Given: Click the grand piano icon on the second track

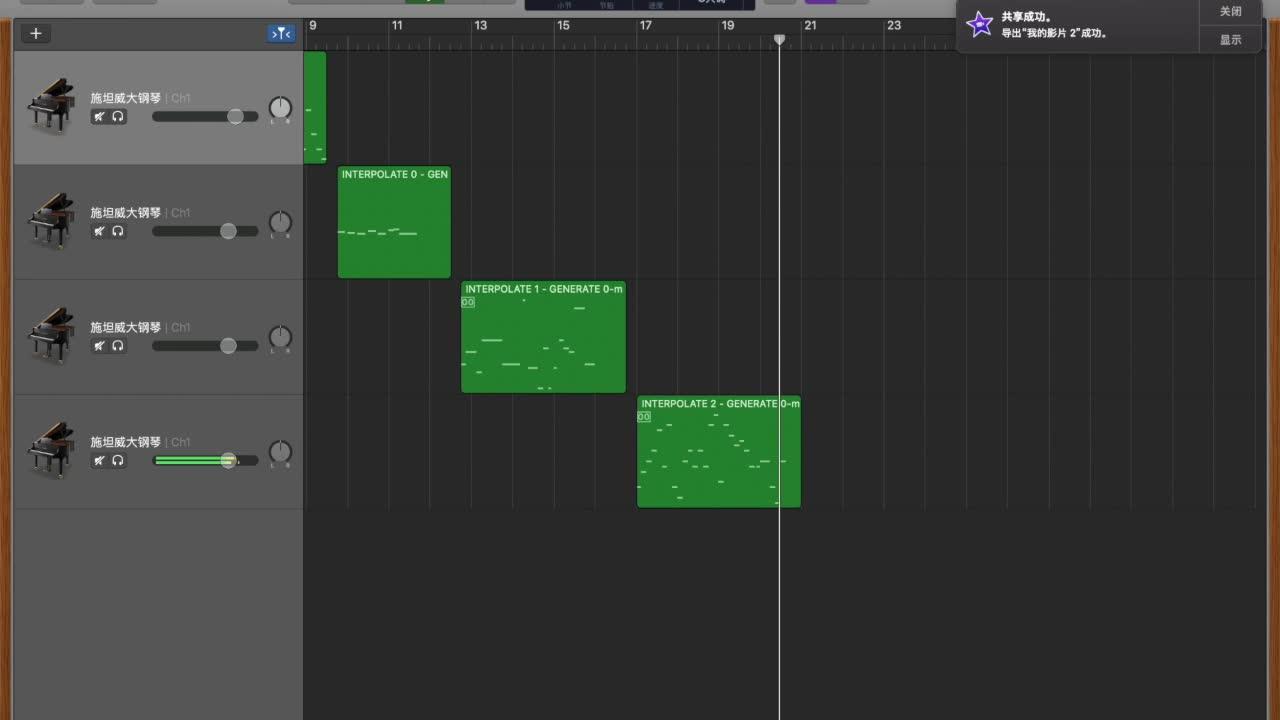Looking at the screenshot, I should 50,218.
